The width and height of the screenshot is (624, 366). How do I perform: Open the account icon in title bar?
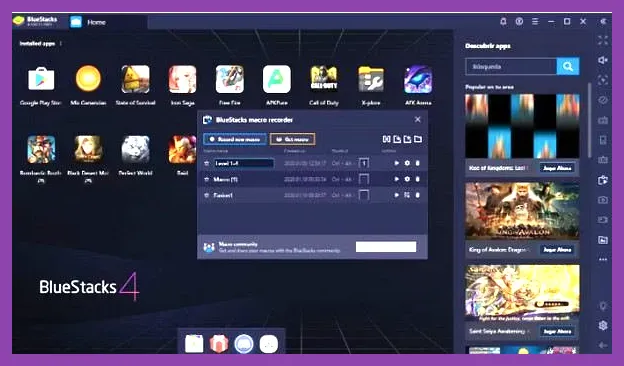[519, 21]
